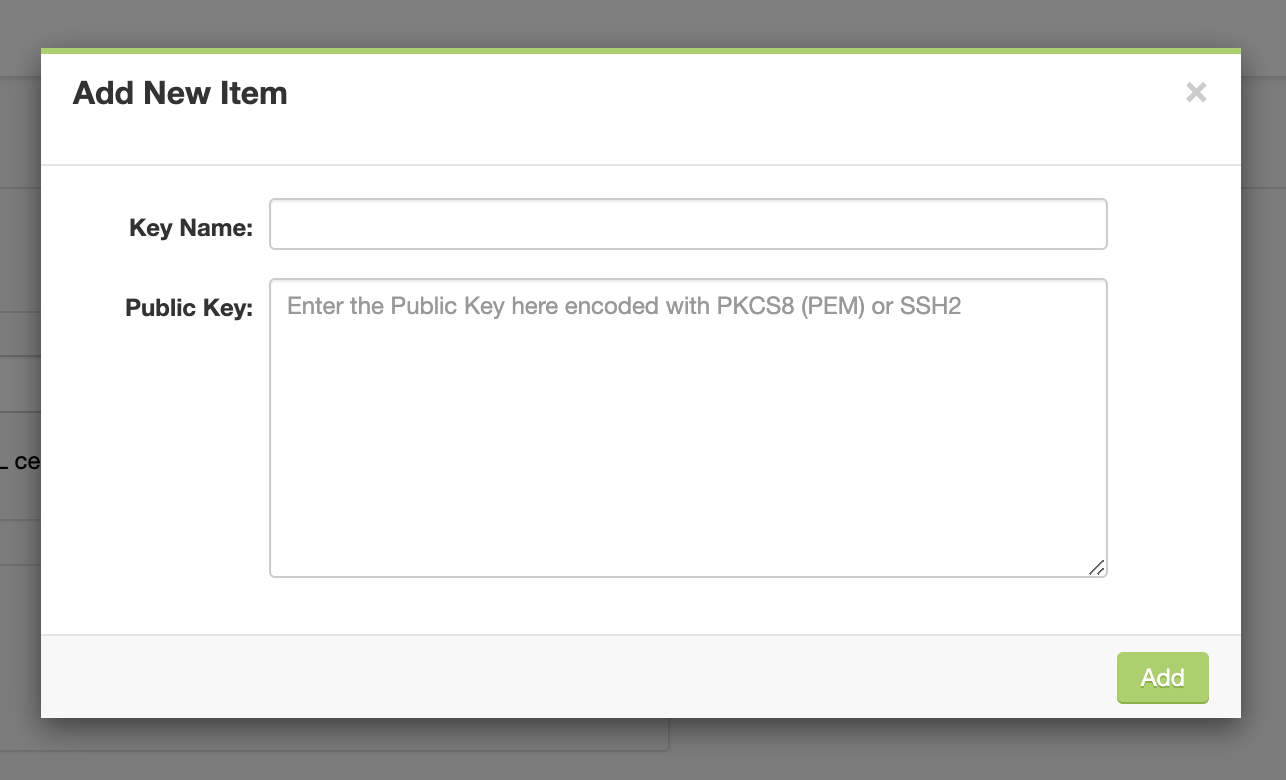Click the Public Key text area

(x=688, y=425)
